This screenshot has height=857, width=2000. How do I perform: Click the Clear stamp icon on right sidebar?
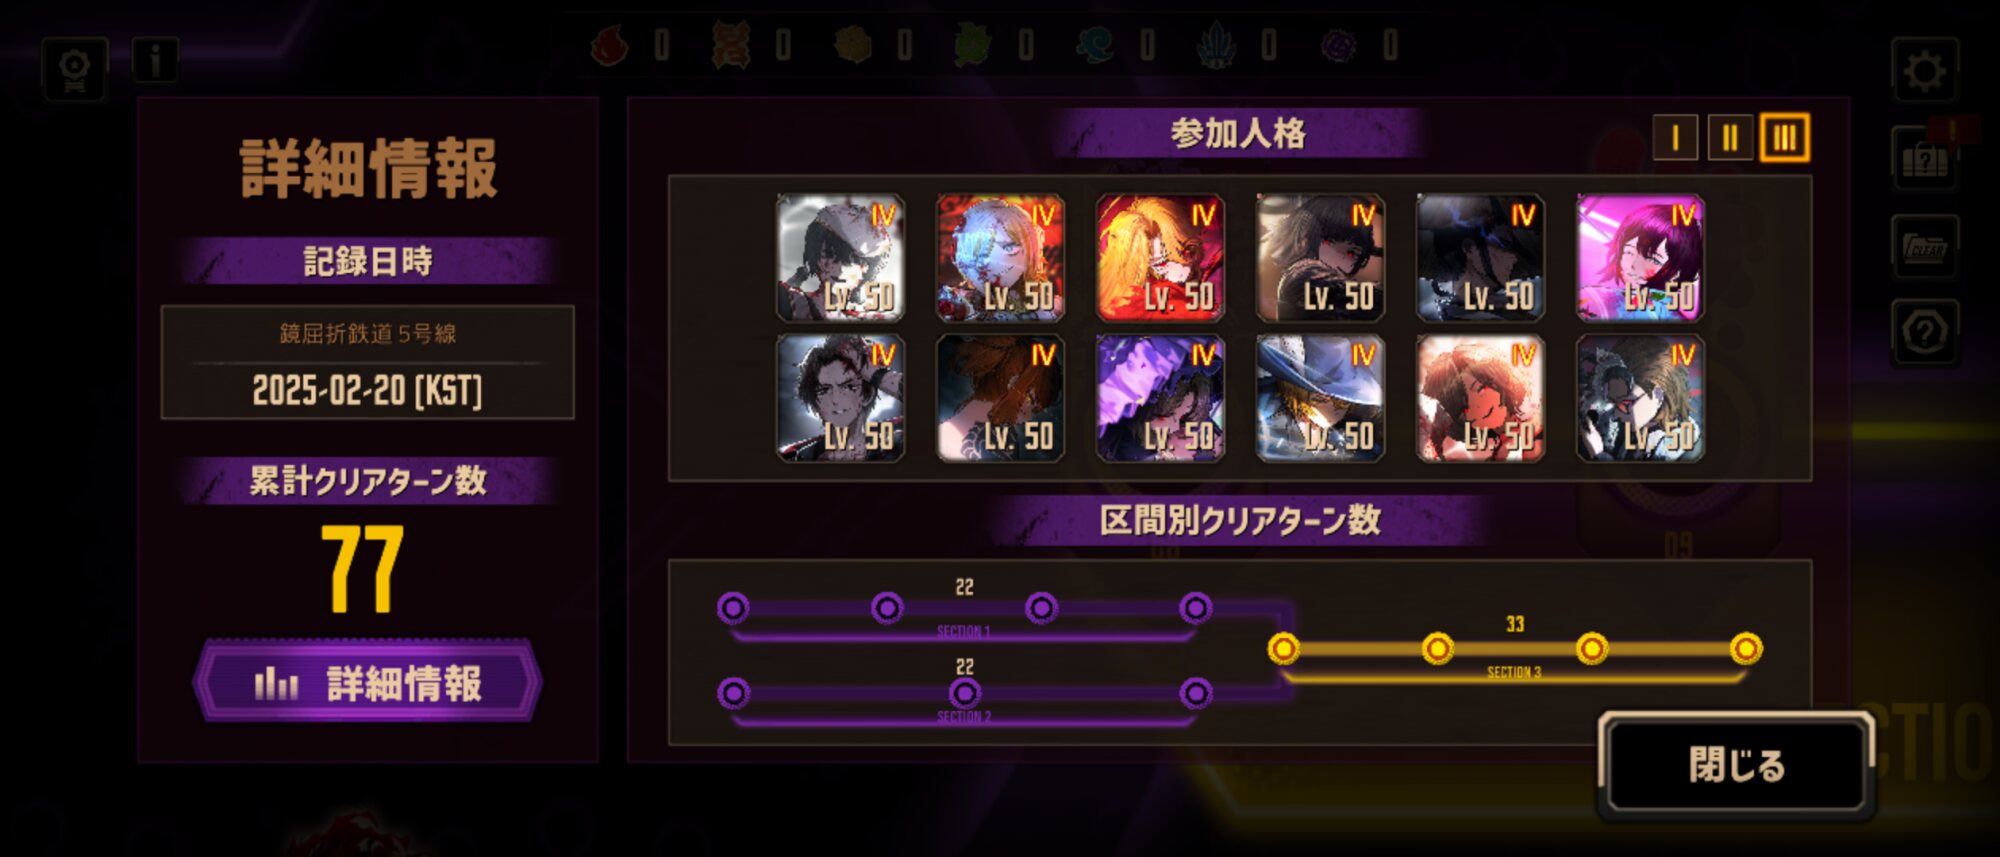(x=1925, y=246)
